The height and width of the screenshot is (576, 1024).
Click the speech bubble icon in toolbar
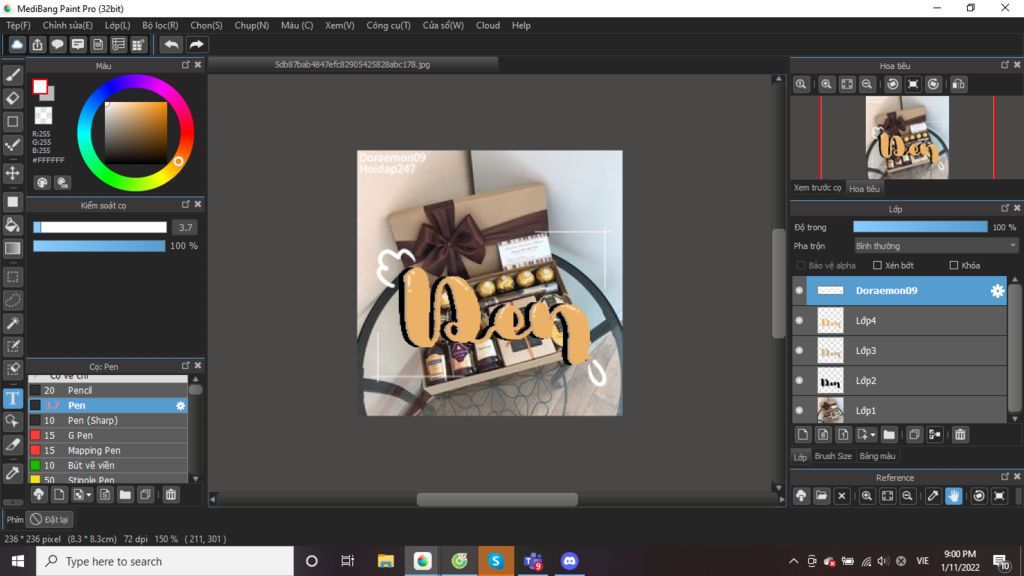(x=57, y=44)
